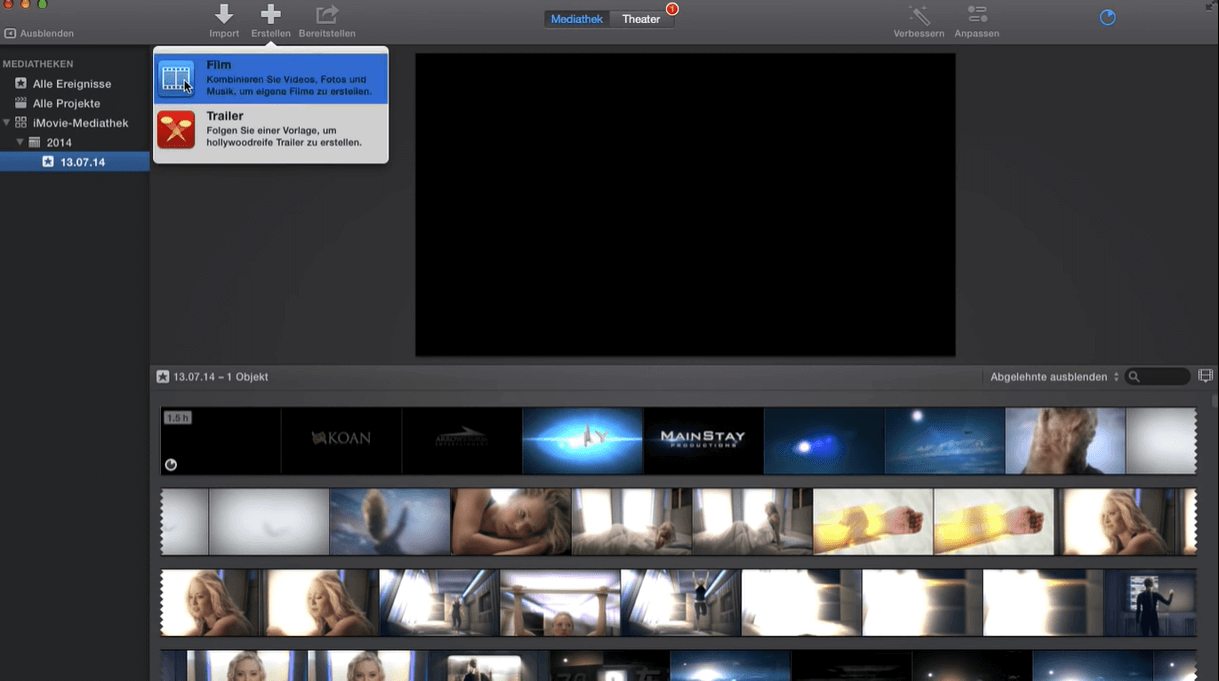1219x681 pixels.
Task: Click the magnifier icon in search field
Action: (1134, 377)
